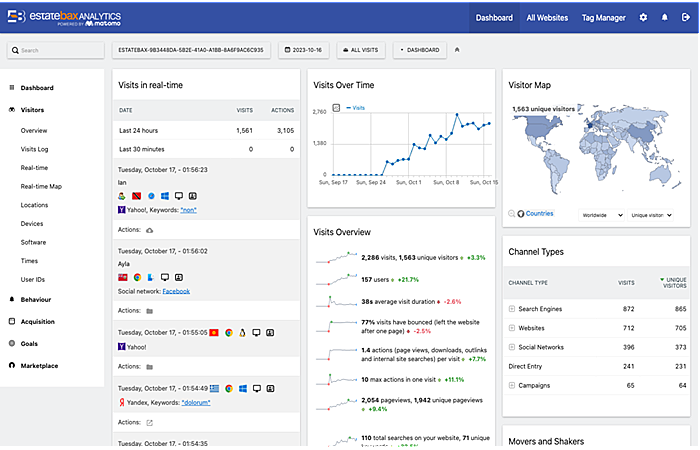Click the Visits sparkline in Visits Overview
The width and height of the screenshot is (700, 450).
335,258
